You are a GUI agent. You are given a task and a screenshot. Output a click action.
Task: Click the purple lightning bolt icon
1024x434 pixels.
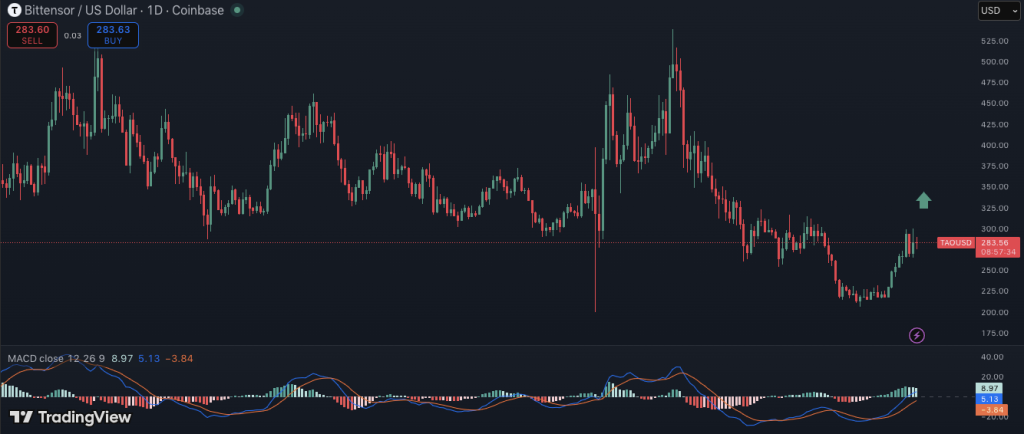point(916,335)
